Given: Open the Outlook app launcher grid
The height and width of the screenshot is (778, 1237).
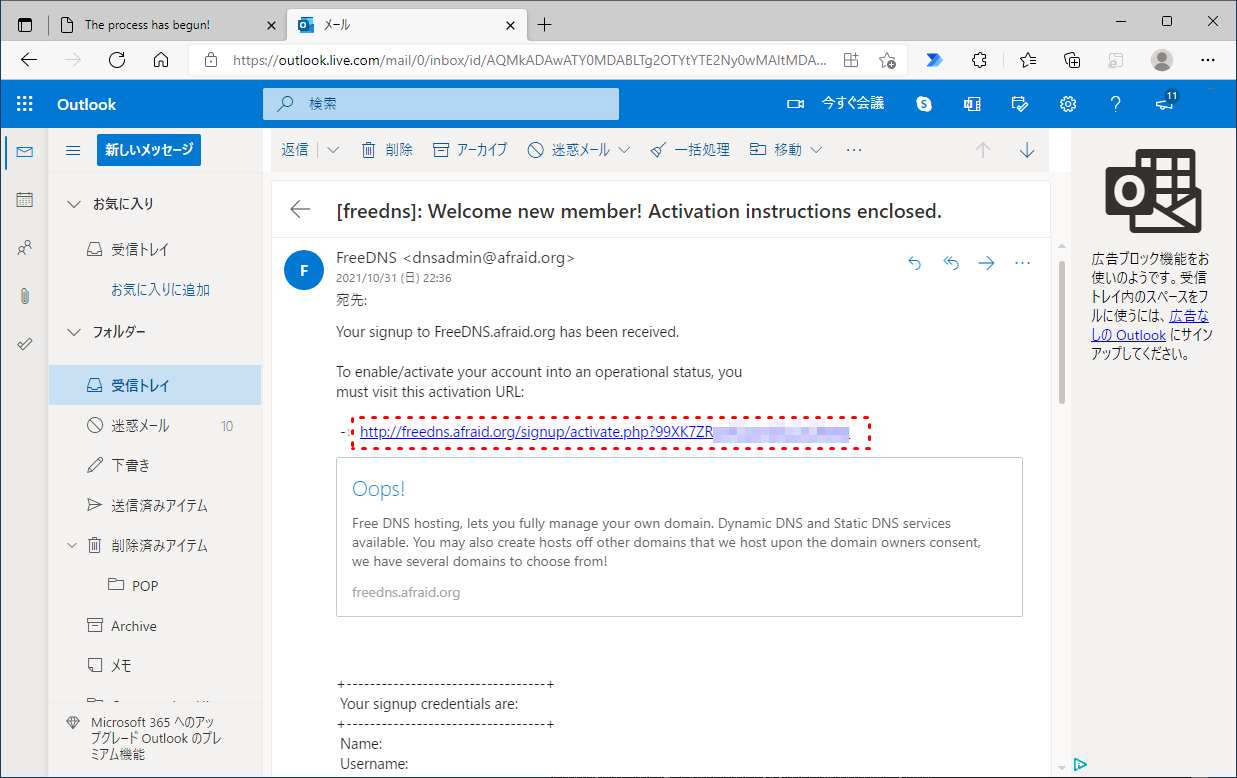Looking at the screenshot, I should [x=25, y=104].
